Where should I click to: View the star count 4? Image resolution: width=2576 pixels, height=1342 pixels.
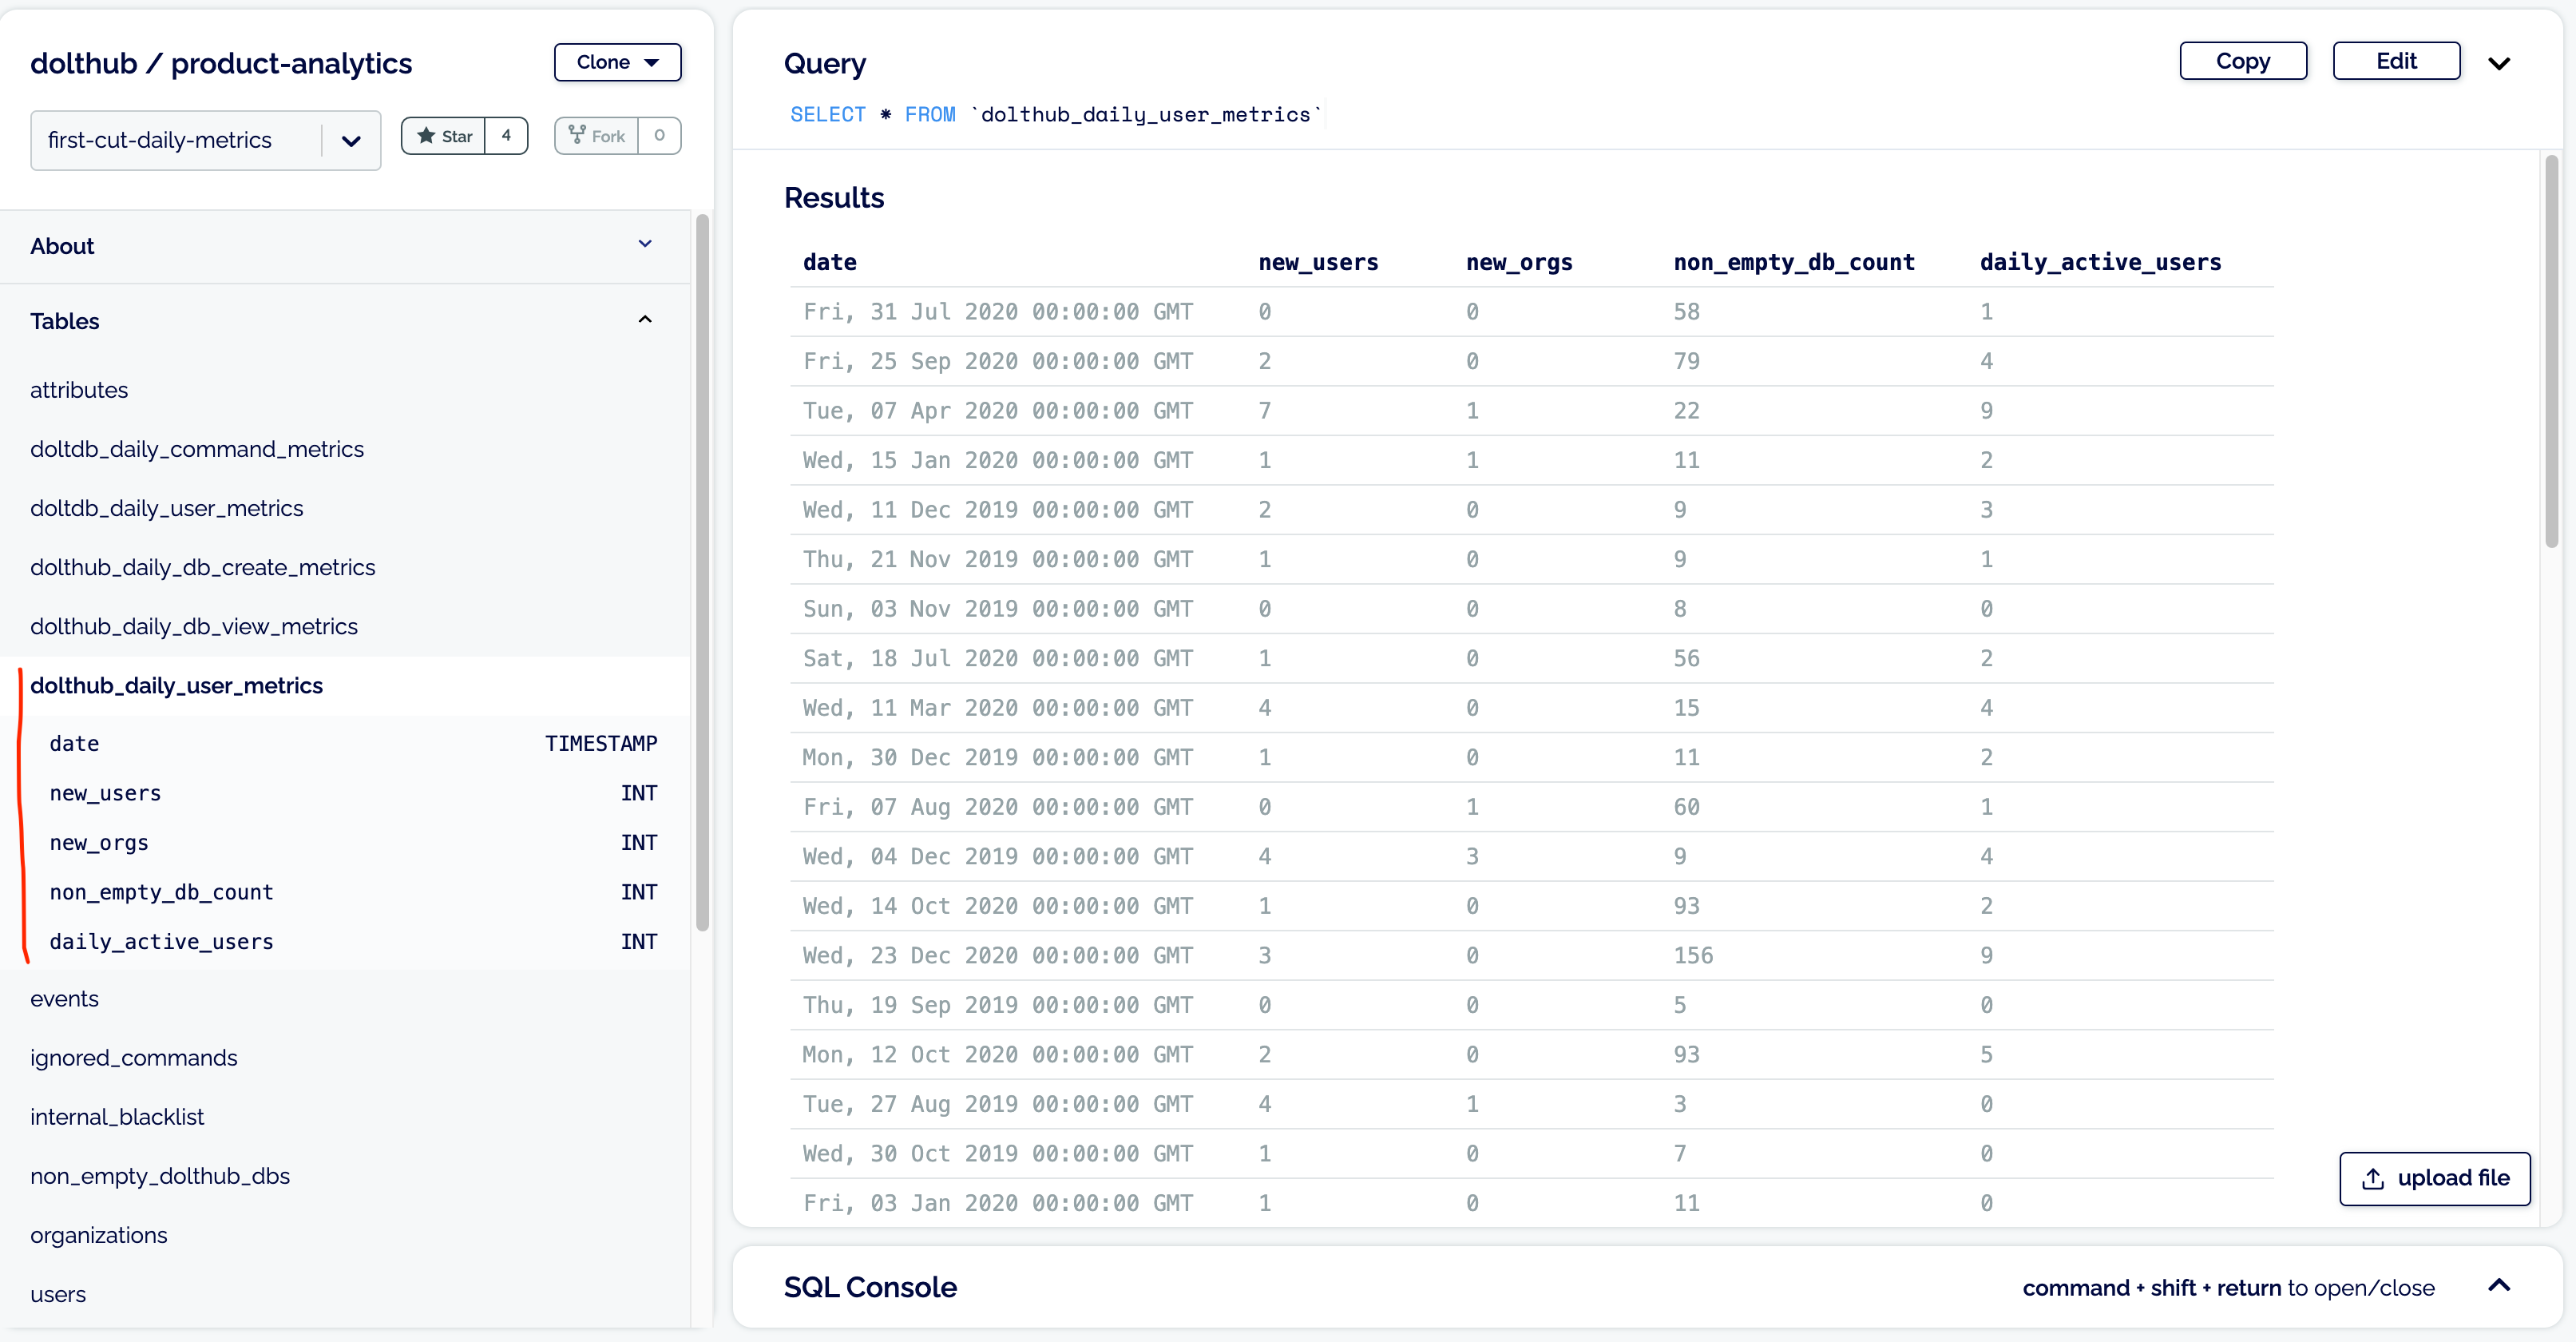[506, 135]
